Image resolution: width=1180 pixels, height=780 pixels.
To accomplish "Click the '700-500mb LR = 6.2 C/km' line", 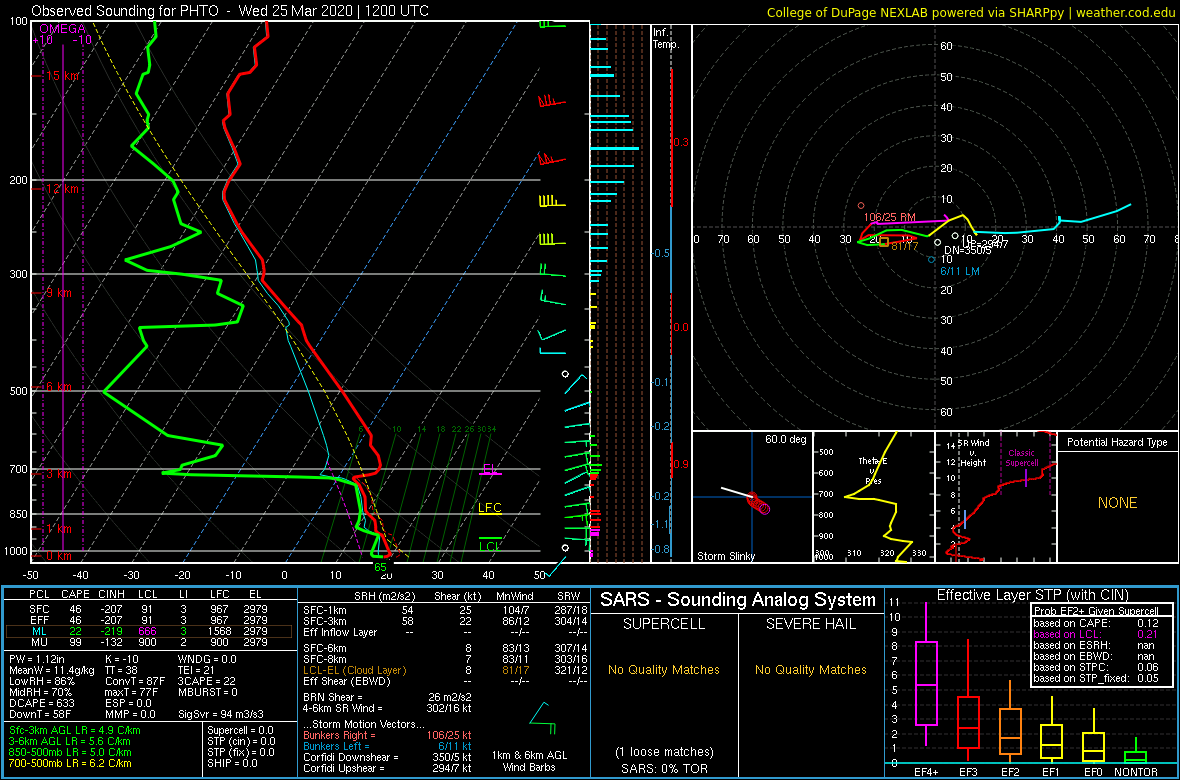I will click(x=70, y=763).
